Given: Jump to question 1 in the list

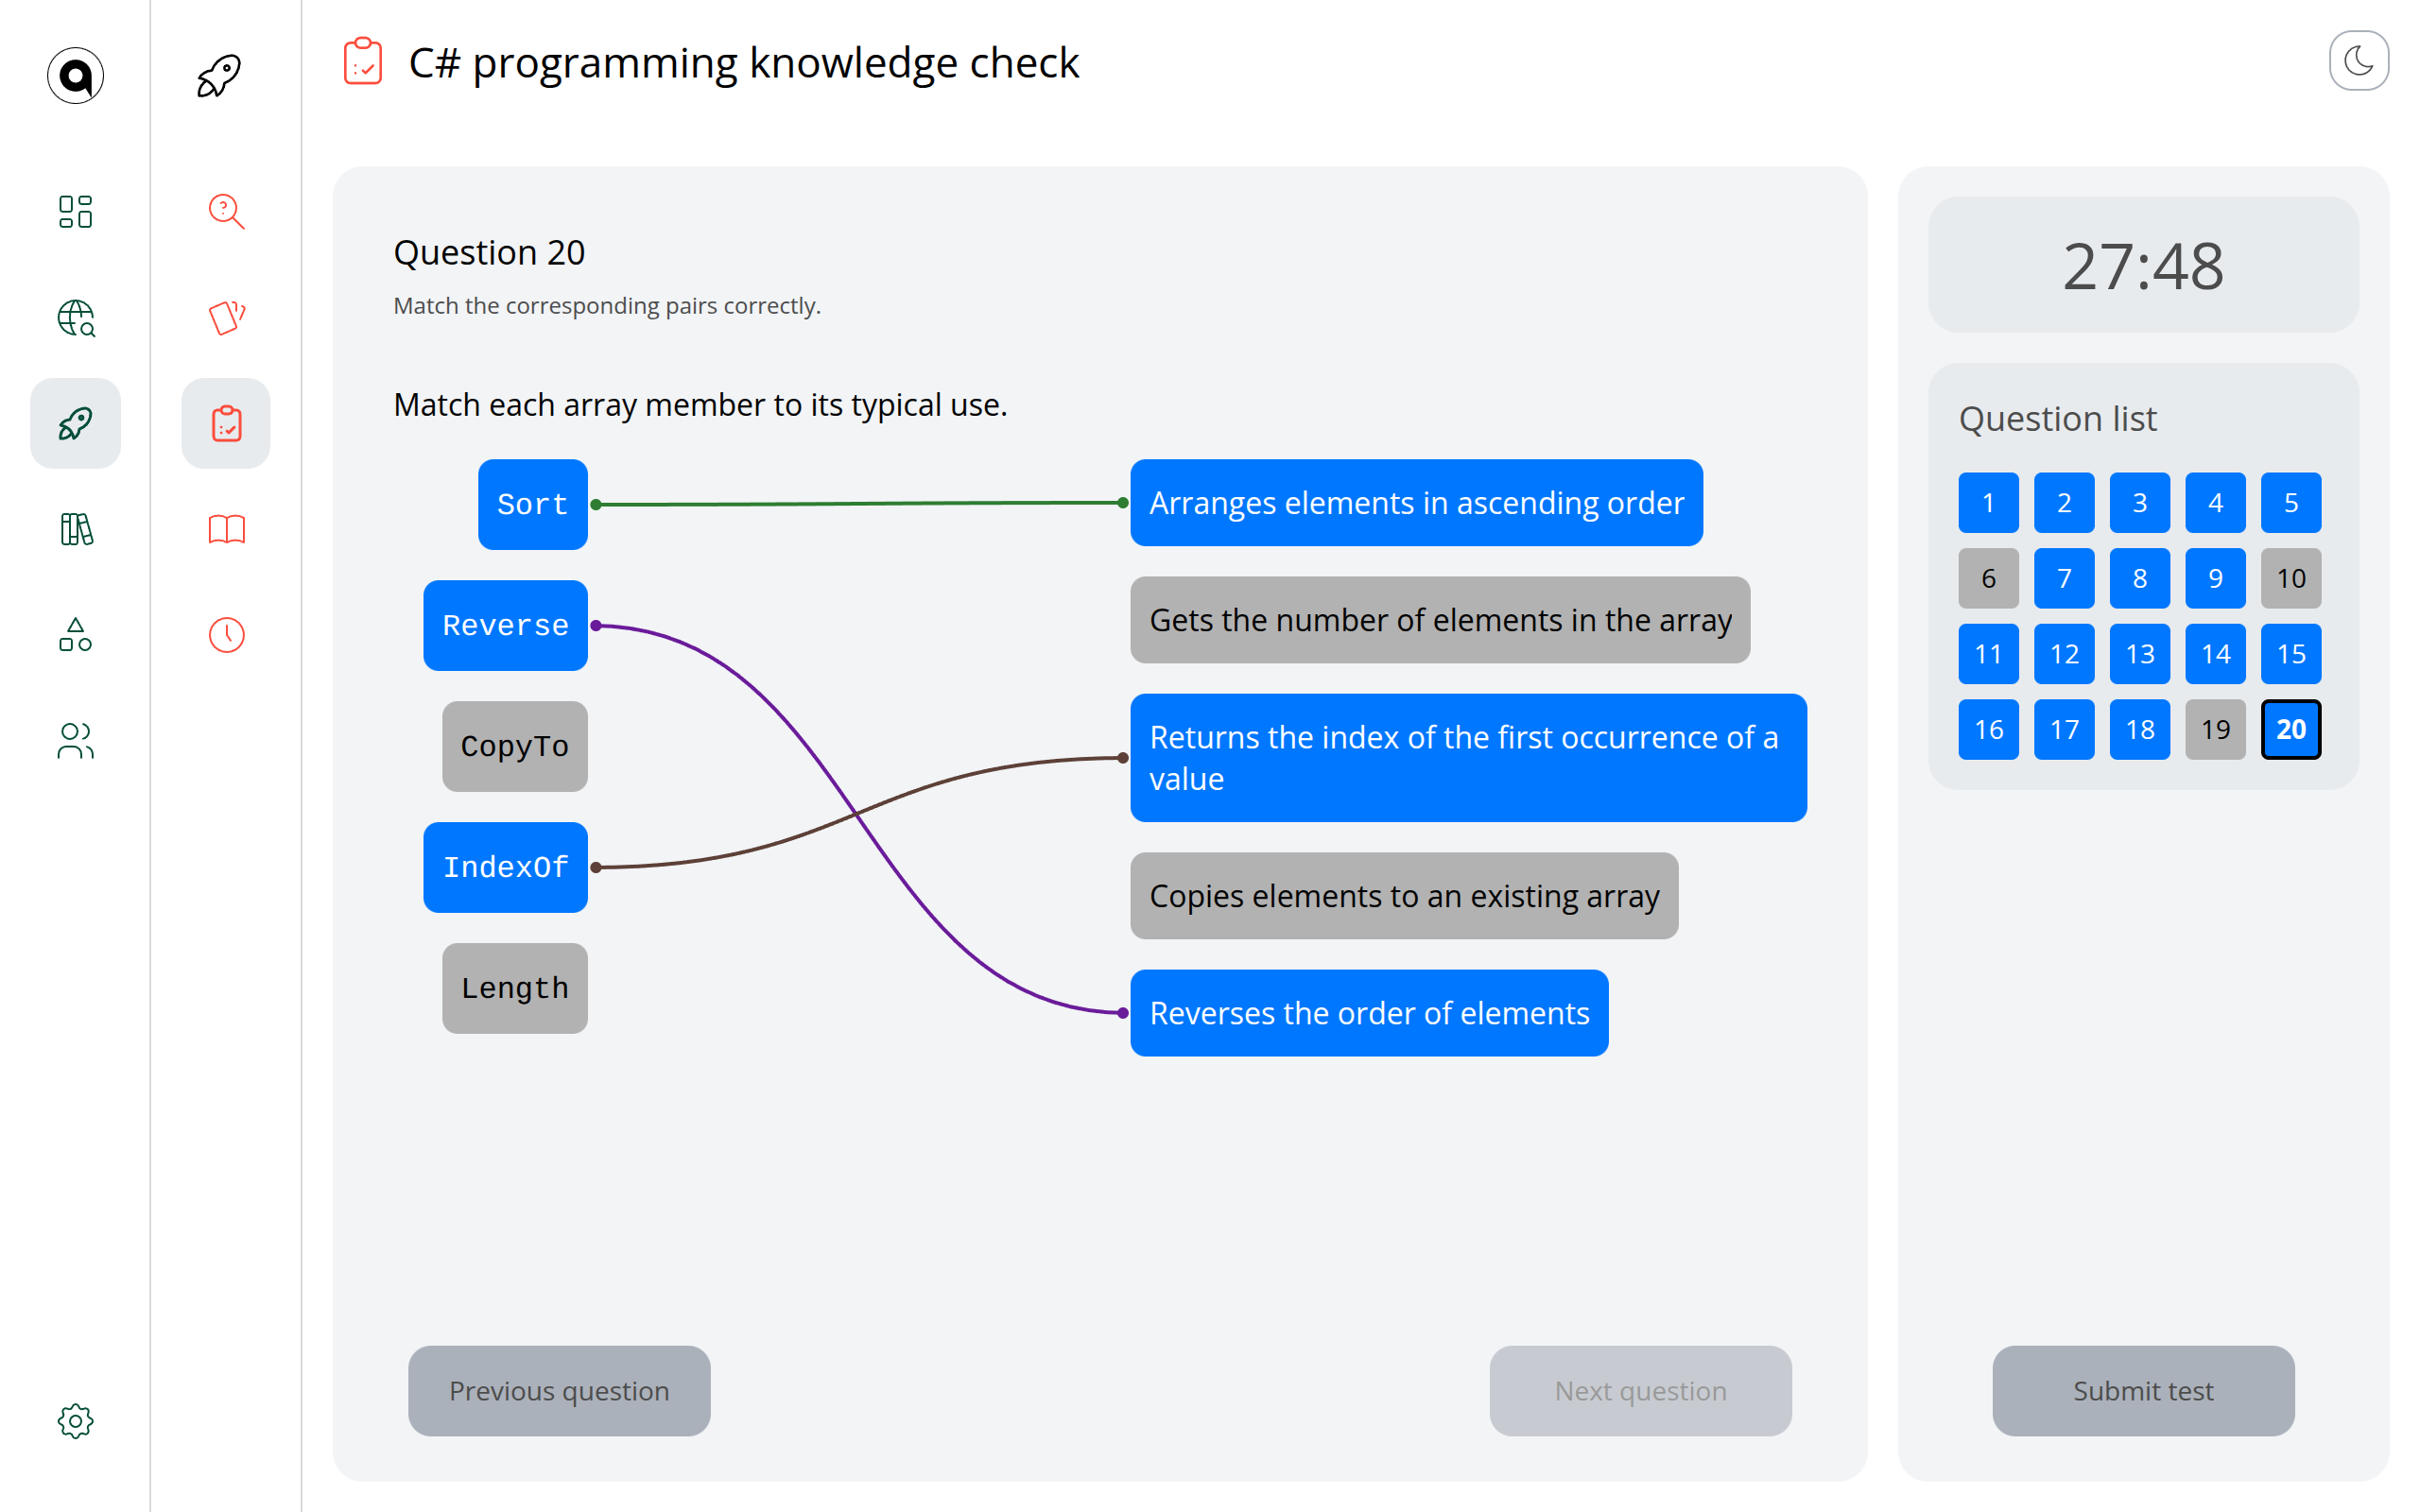Looking at the screenshot, I should (x=1989, y=503).
